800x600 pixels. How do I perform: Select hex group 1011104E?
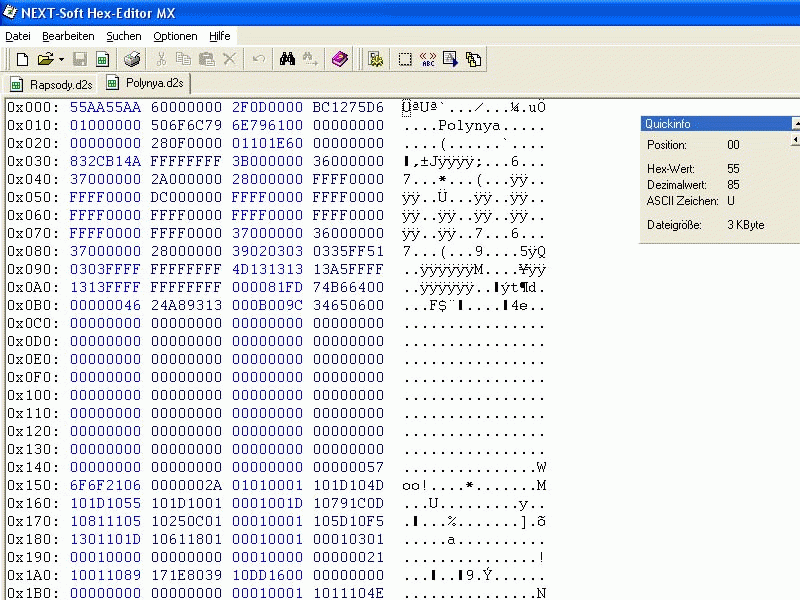[x=348, y=593]
